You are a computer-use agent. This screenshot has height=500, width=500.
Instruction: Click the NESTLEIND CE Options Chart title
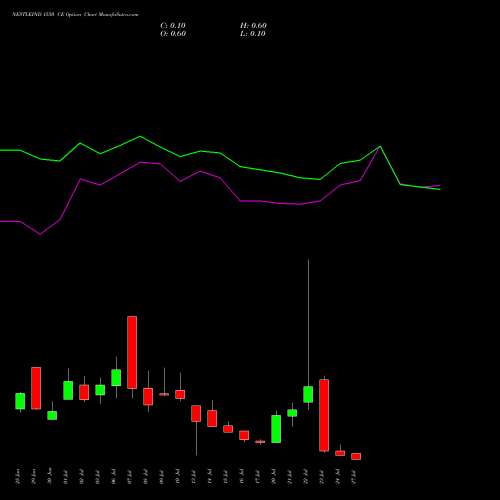75,15
